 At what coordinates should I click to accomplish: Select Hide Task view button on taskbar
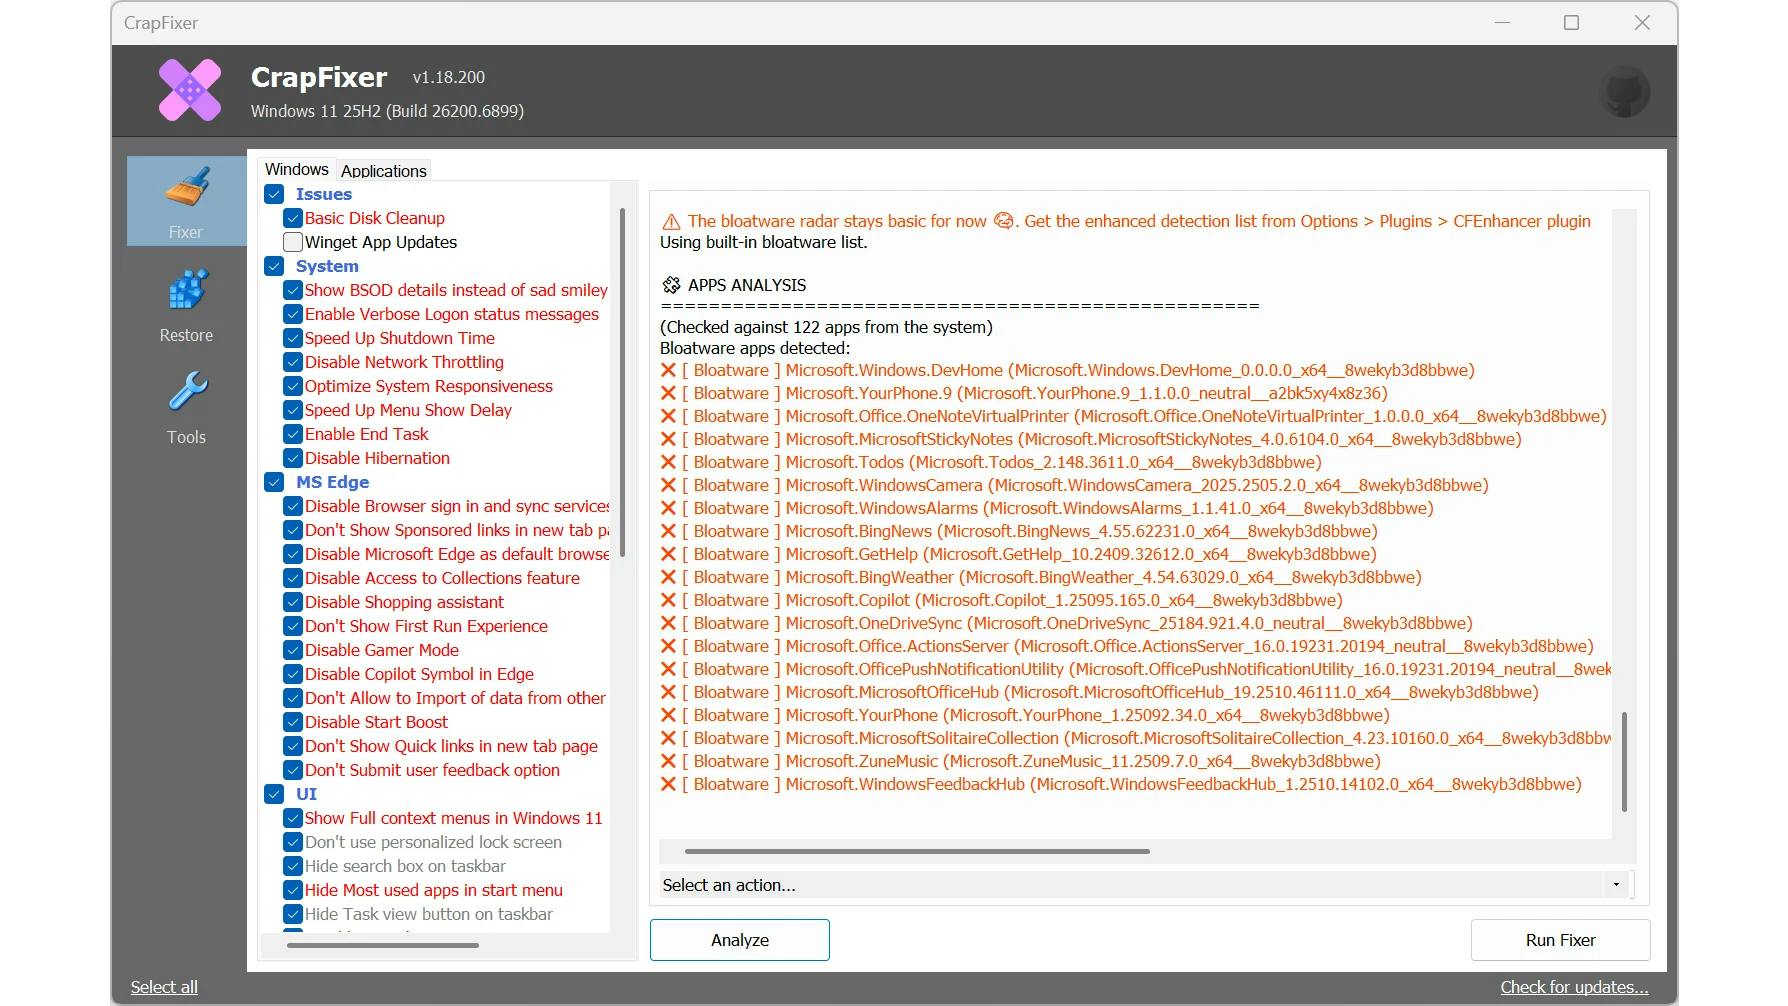tap(429, 914)
